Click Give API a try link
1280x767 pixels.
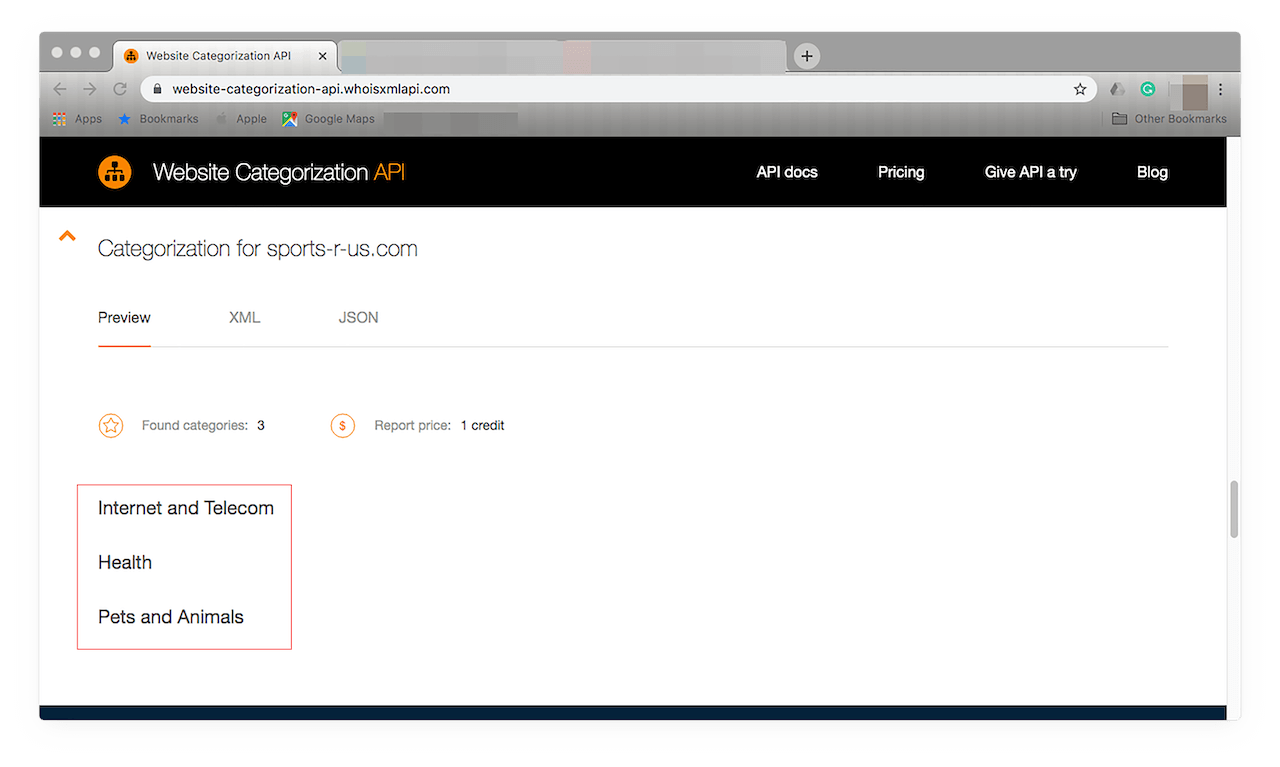coord(1030,172)
